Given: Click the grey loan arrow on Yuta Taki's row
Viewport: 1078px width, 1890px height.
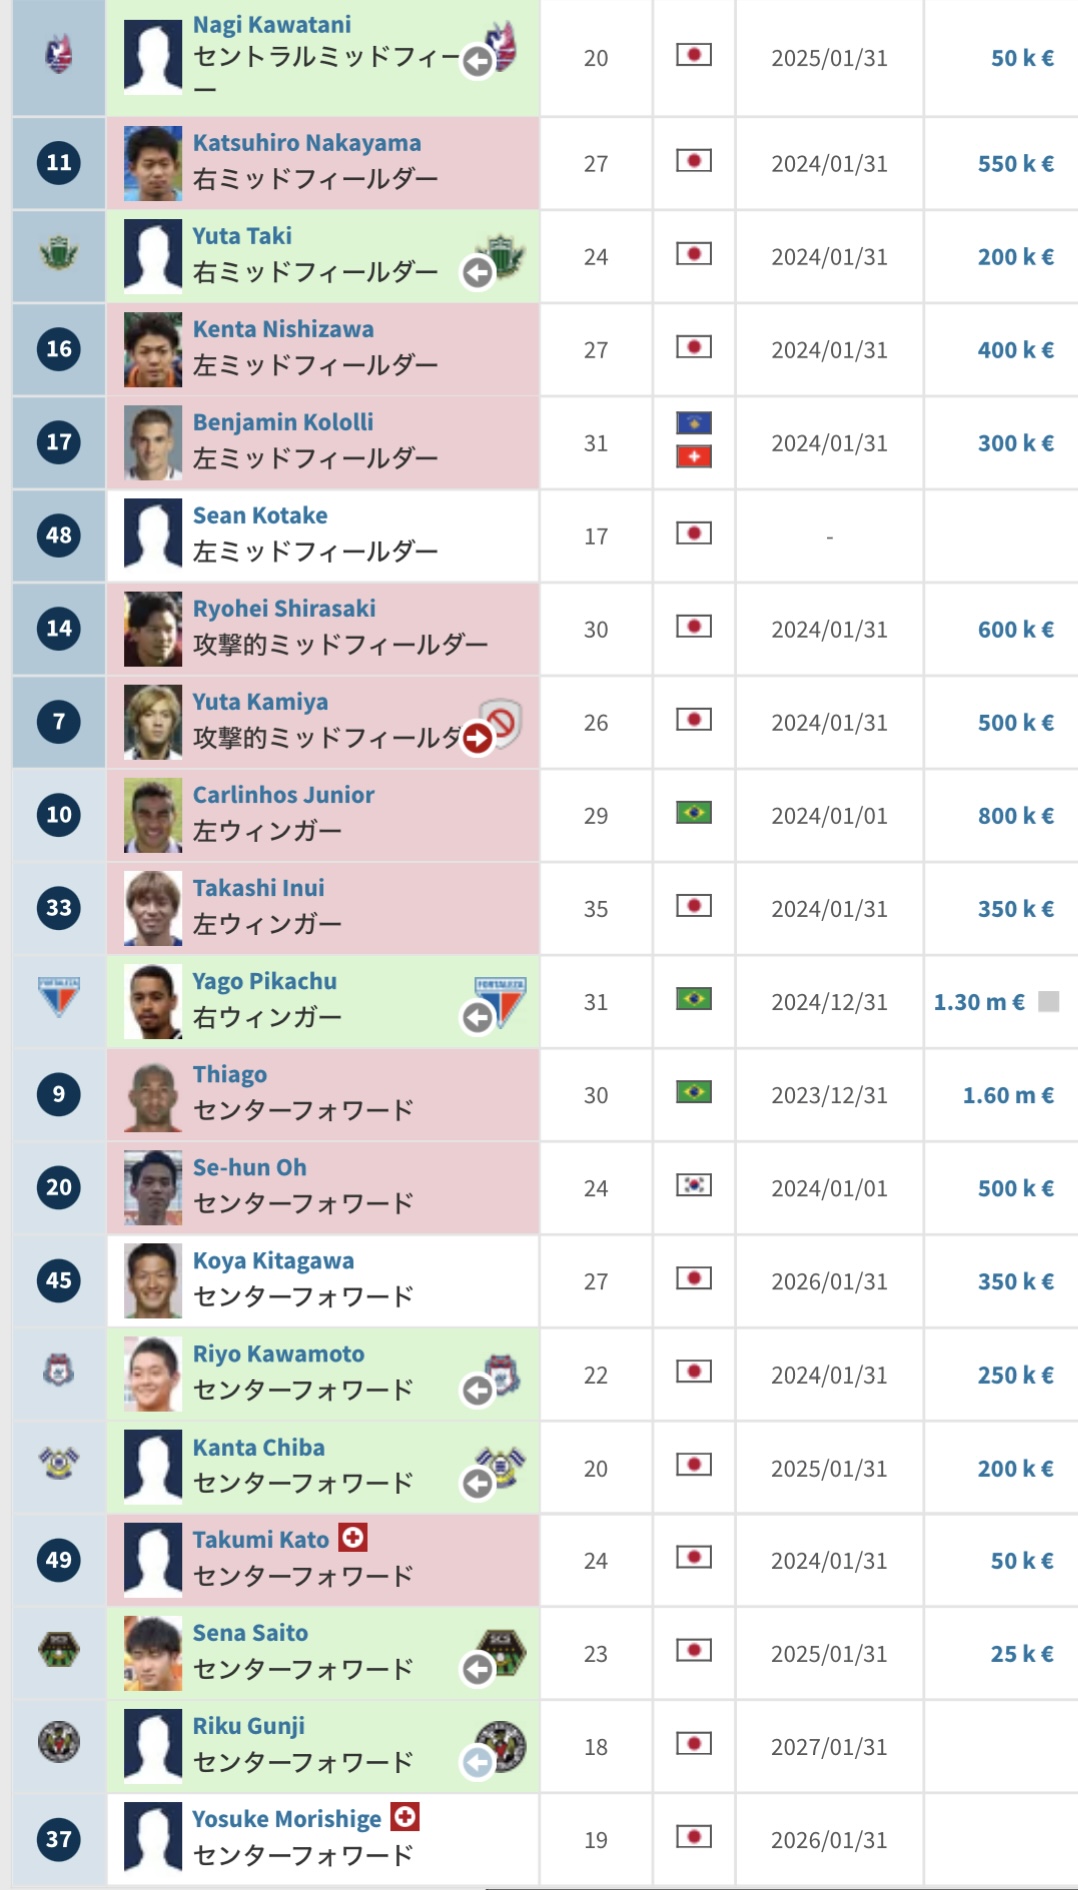Looking at the screenshot, I should [x=478, y=272].
